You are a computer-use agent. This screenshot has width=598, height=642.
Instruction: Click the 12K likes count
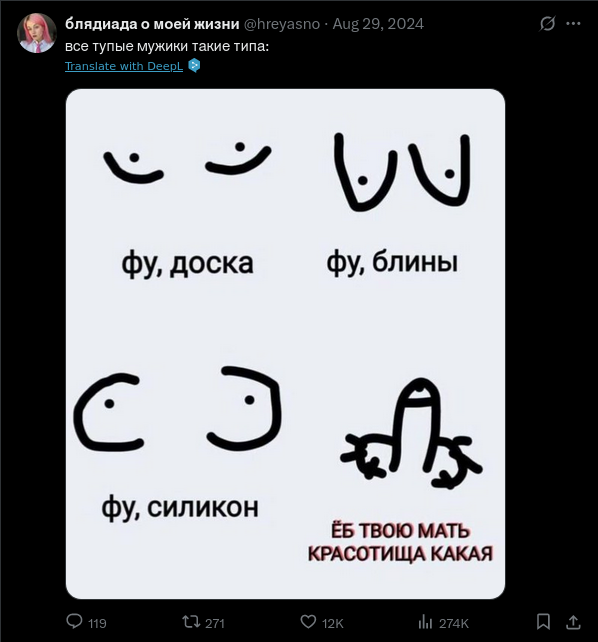pos(332,624)
